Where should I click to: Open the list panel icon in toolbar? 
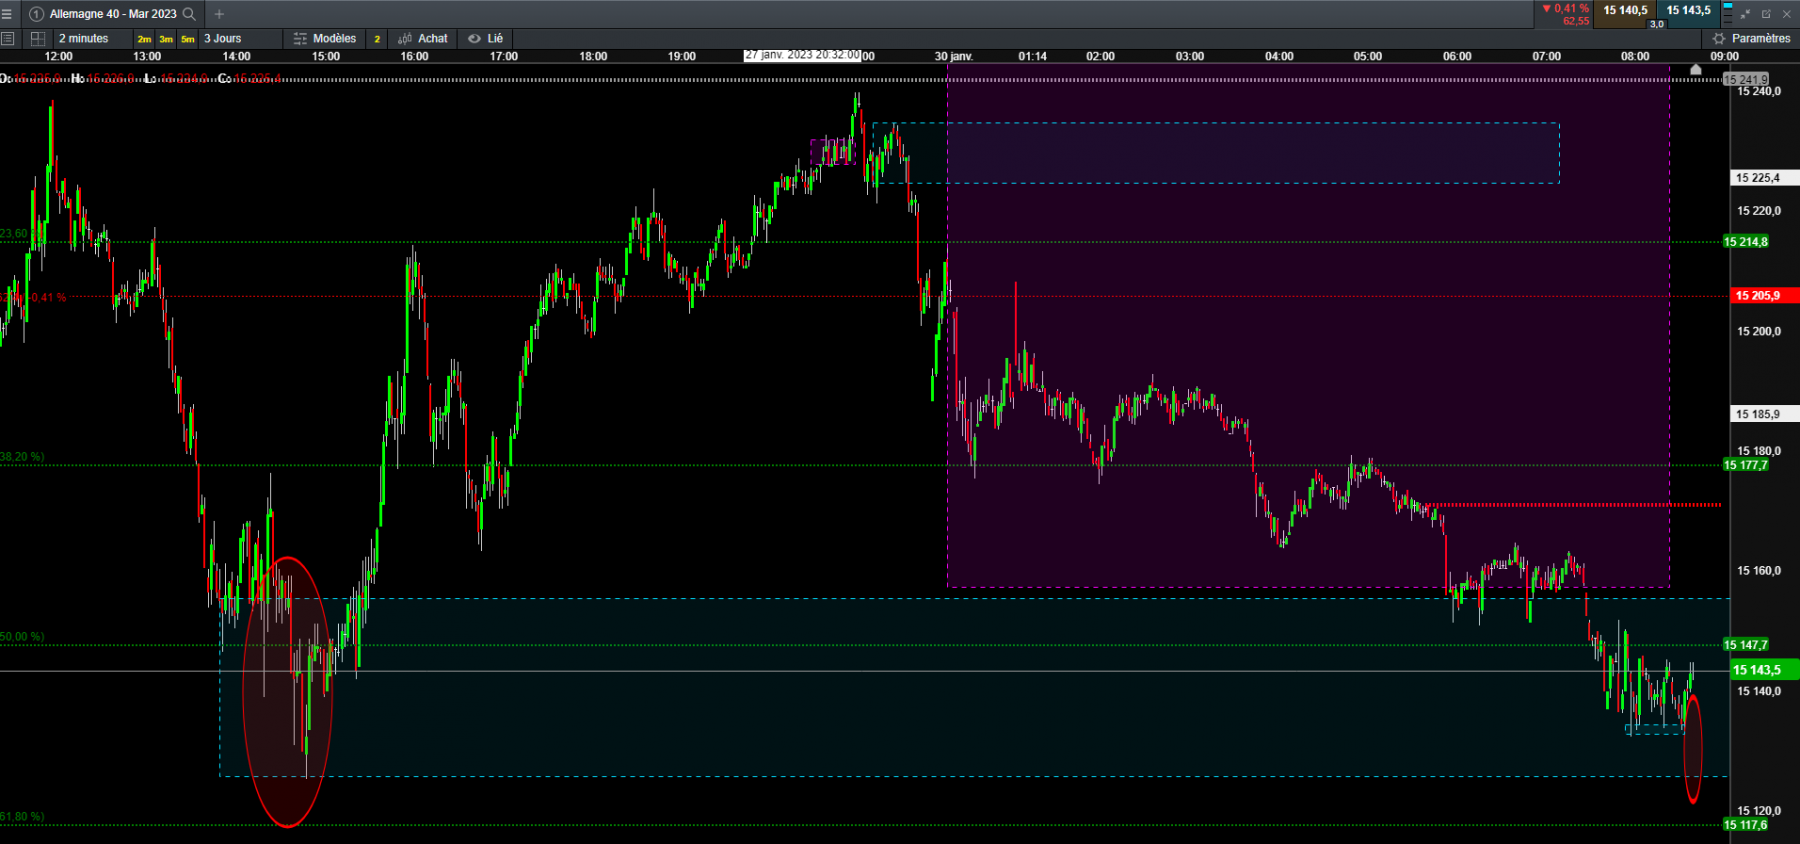click(8, 39)
